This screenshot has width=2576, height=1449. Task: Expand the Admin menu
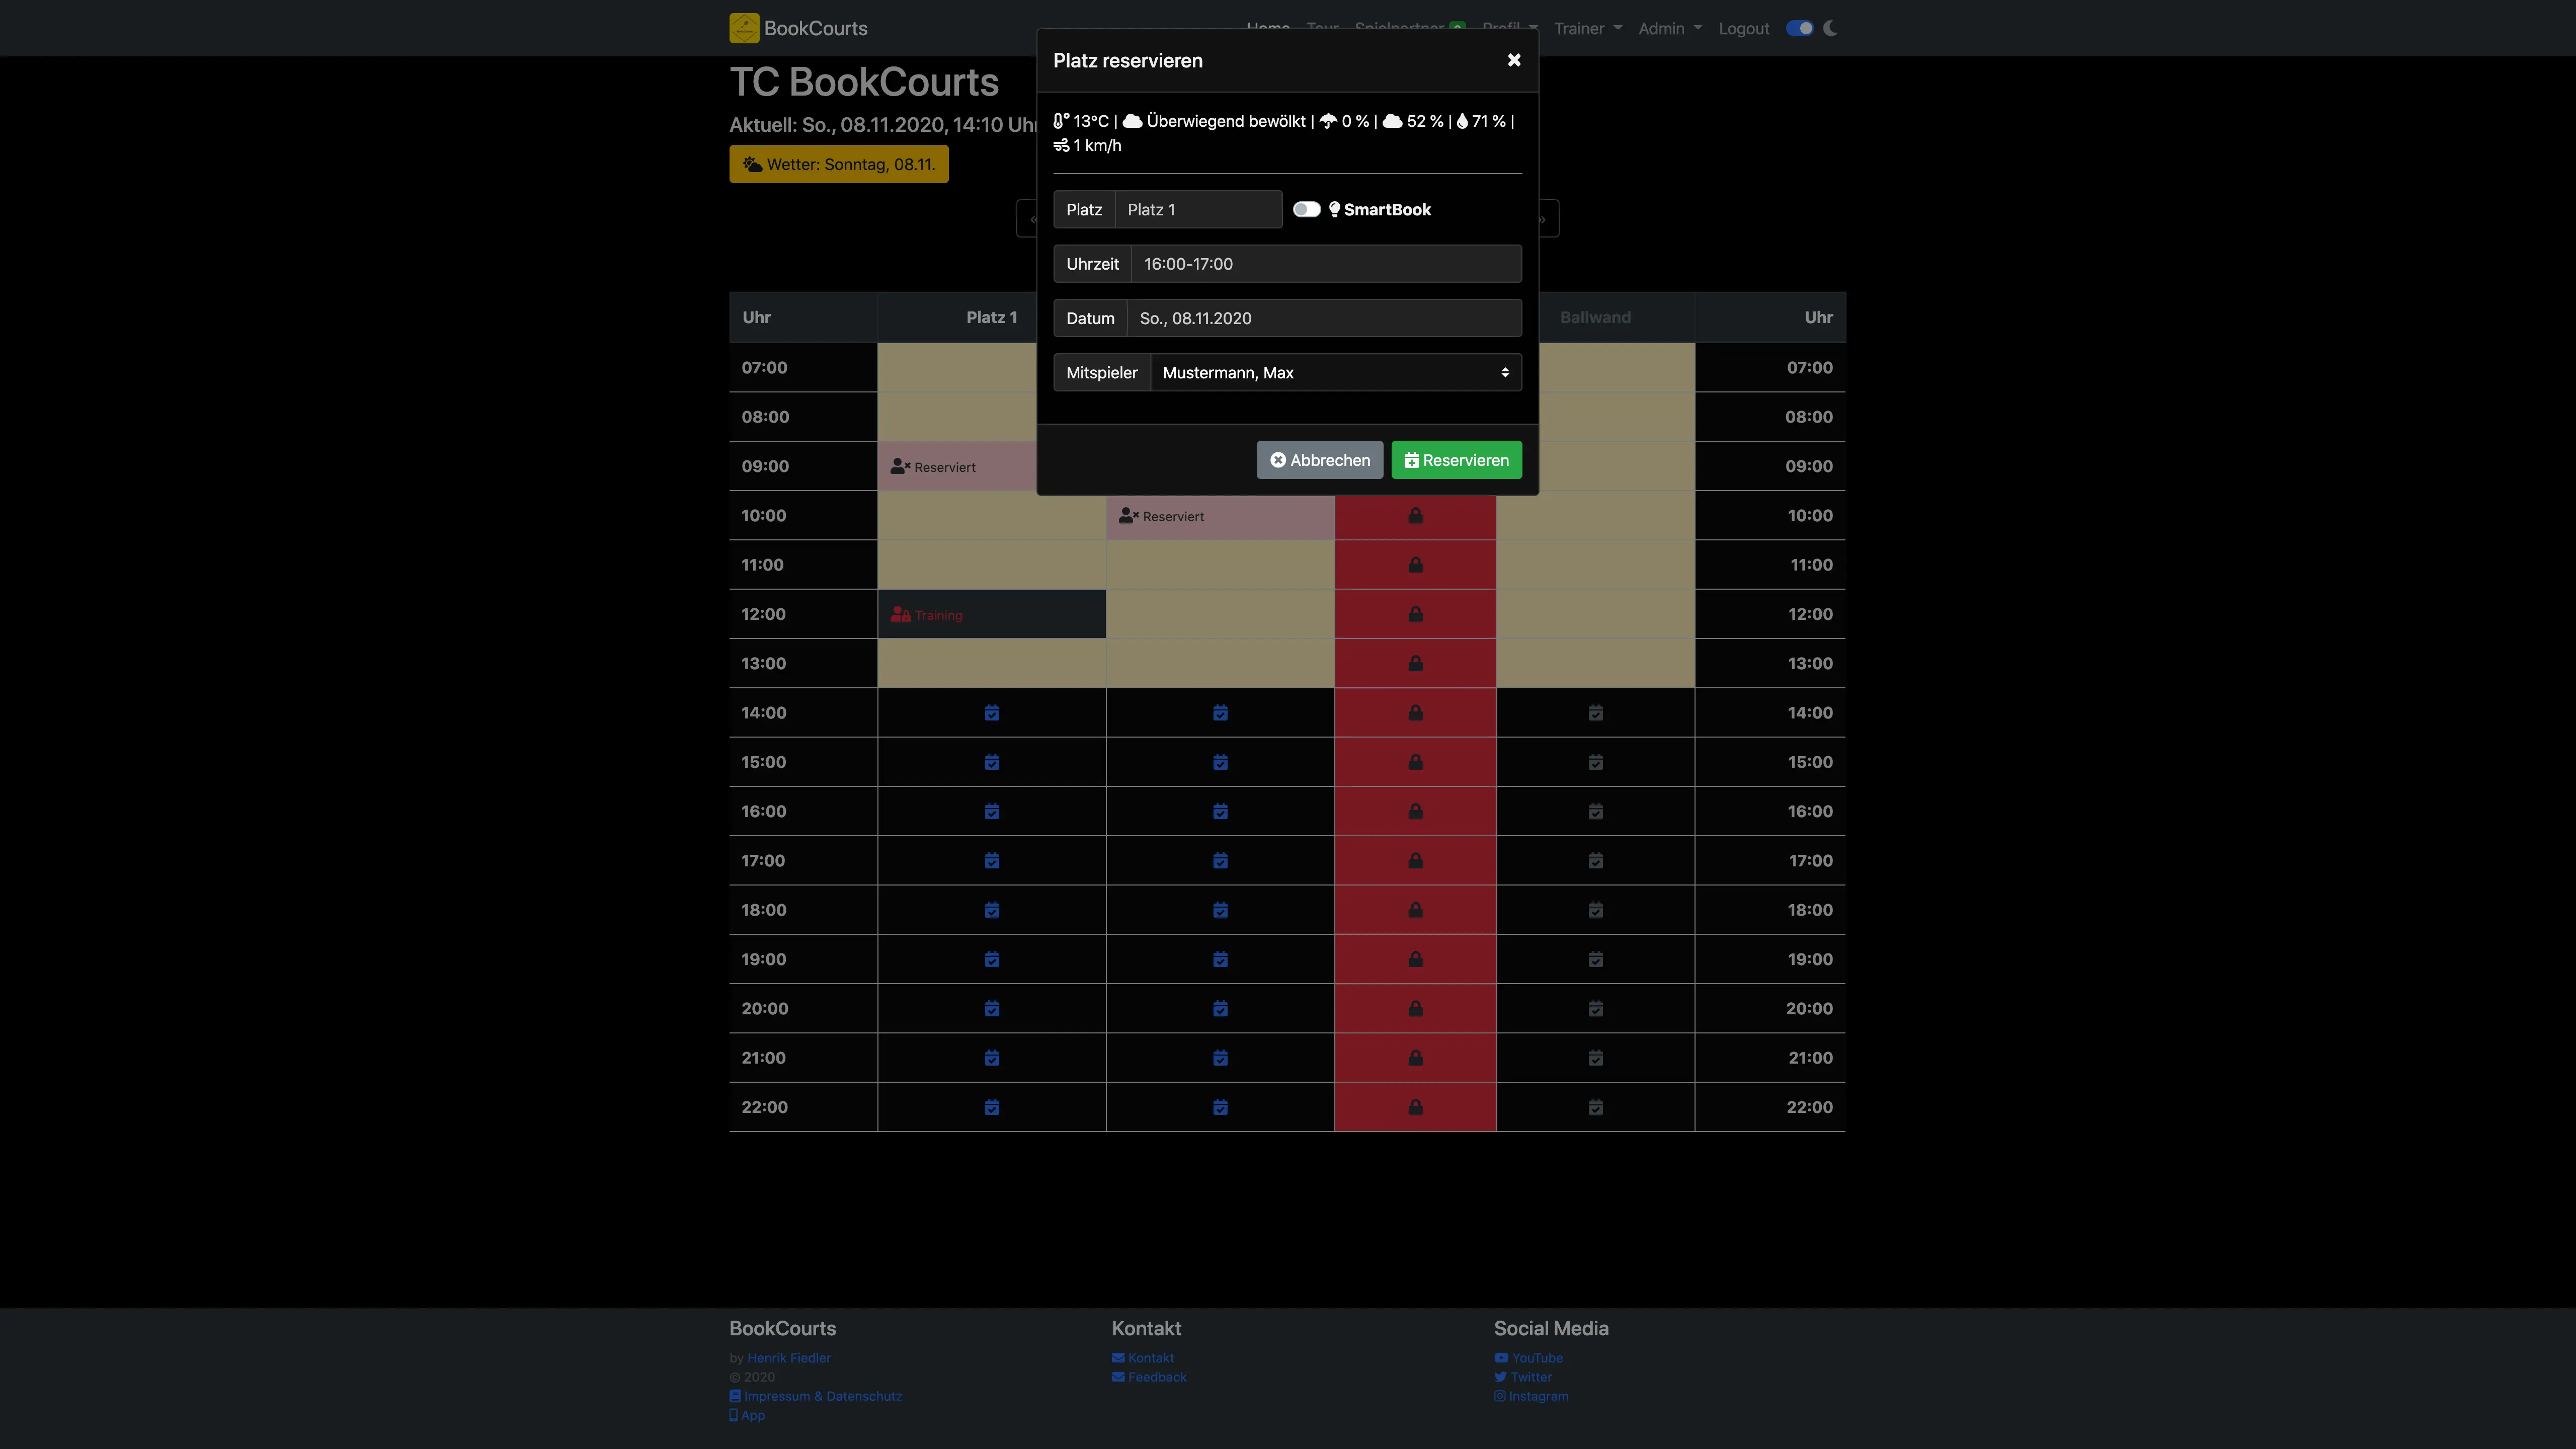[x=1669, y=29]
